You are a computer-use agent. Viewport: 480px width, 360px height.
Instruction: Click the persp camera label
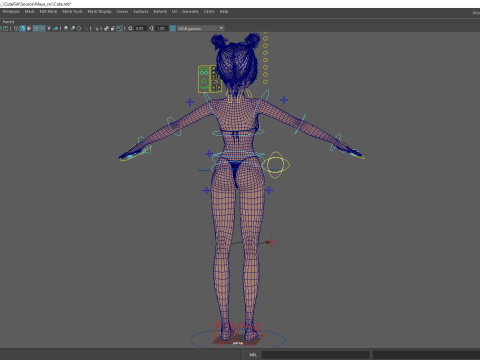click(238, 343)
